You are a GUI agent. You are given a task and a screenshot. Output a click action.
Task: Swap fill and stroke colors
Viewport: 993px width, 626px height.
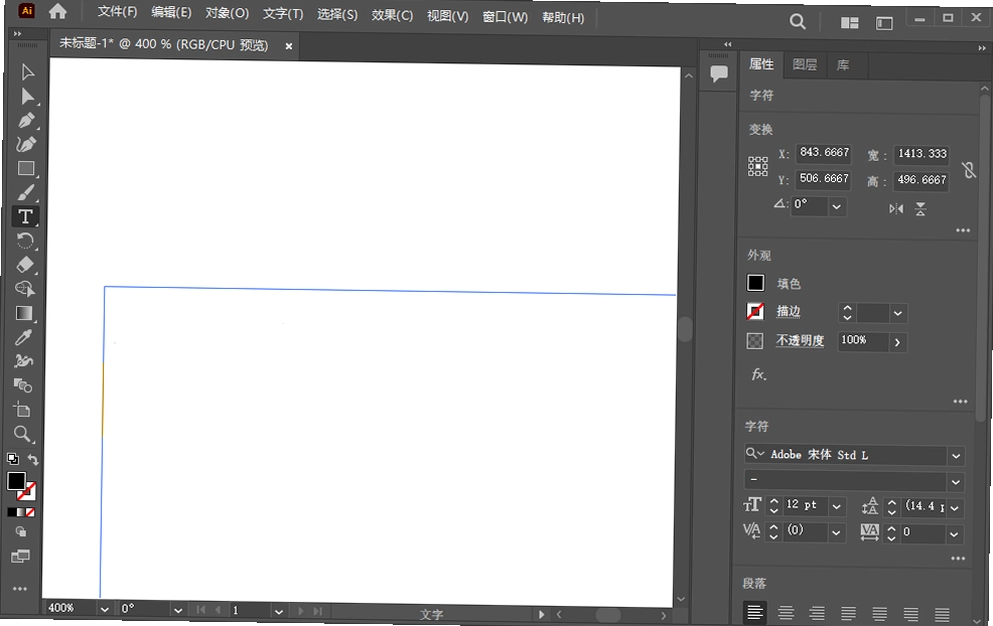33,460
